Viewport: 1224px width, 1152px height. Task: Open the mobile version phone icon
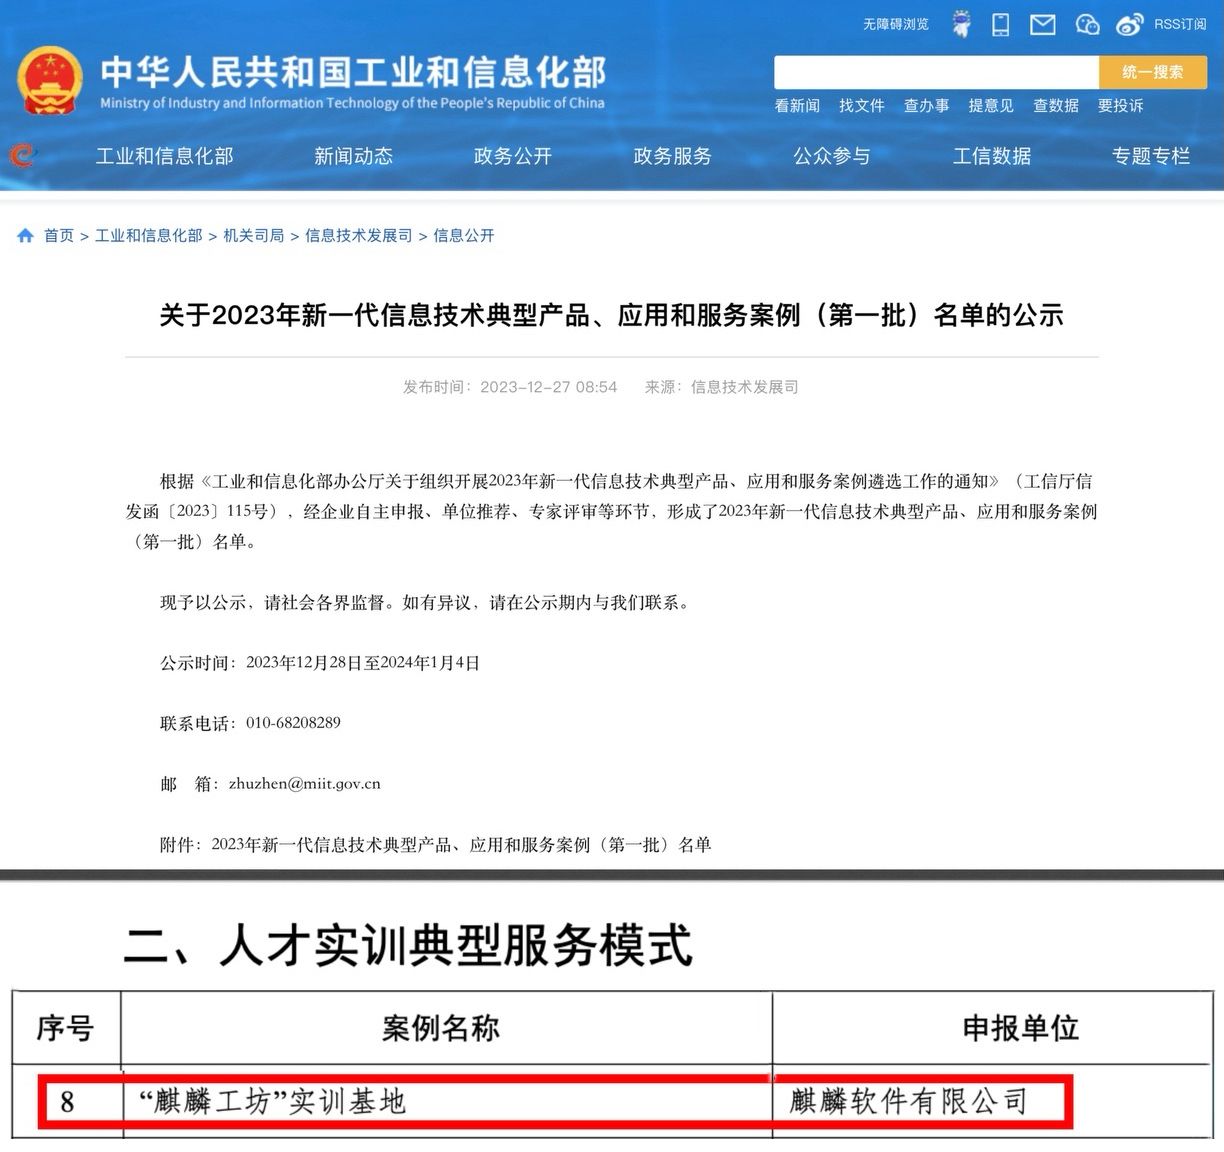pyautogui.click(x=1000, y=25)
